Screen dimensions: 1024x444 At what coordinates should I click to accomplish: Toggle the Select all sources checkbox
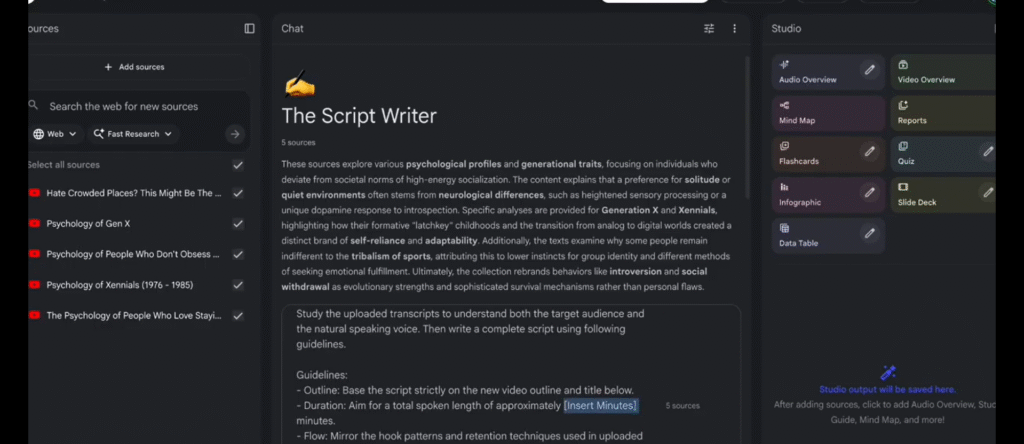(238, 165)
